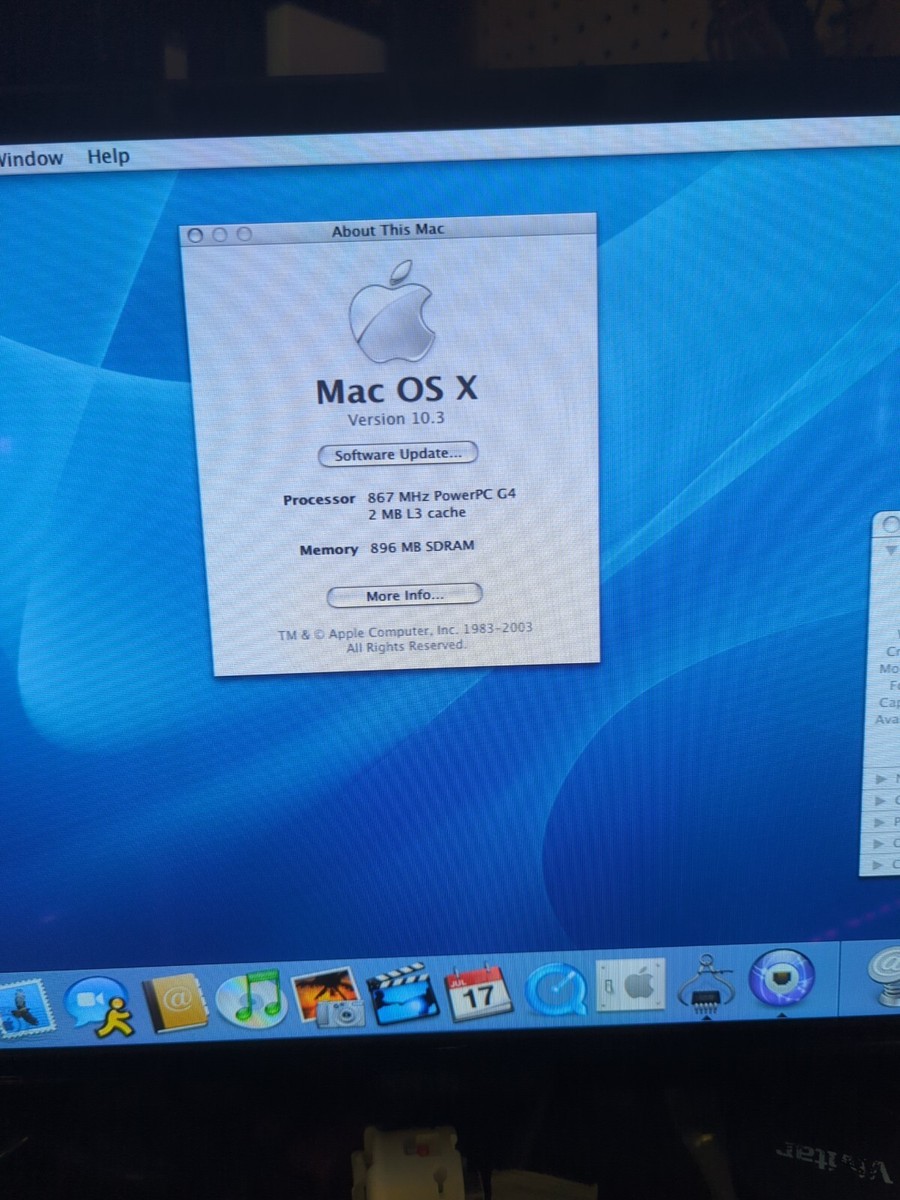Open System Preferences from the Dock
The image size is (900, 1200).
pyautogui.click(x=631, y=986)
